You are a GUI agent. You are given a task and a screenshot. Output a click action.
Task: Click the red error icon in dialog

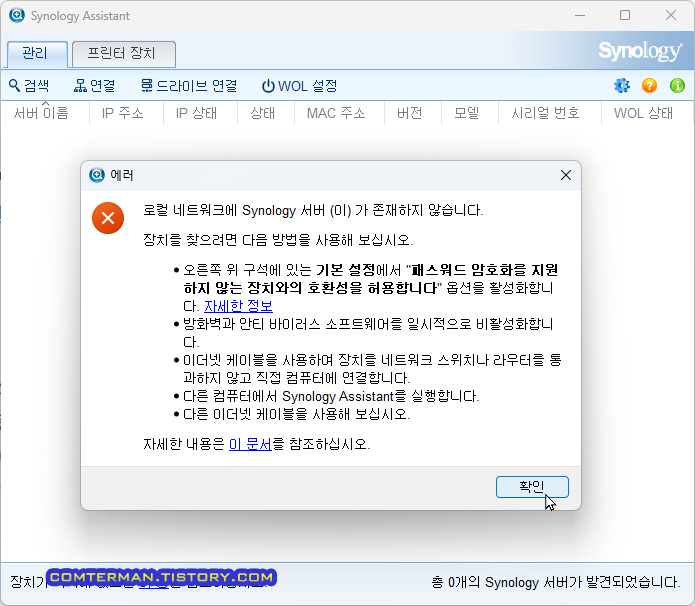click(108, 218)
